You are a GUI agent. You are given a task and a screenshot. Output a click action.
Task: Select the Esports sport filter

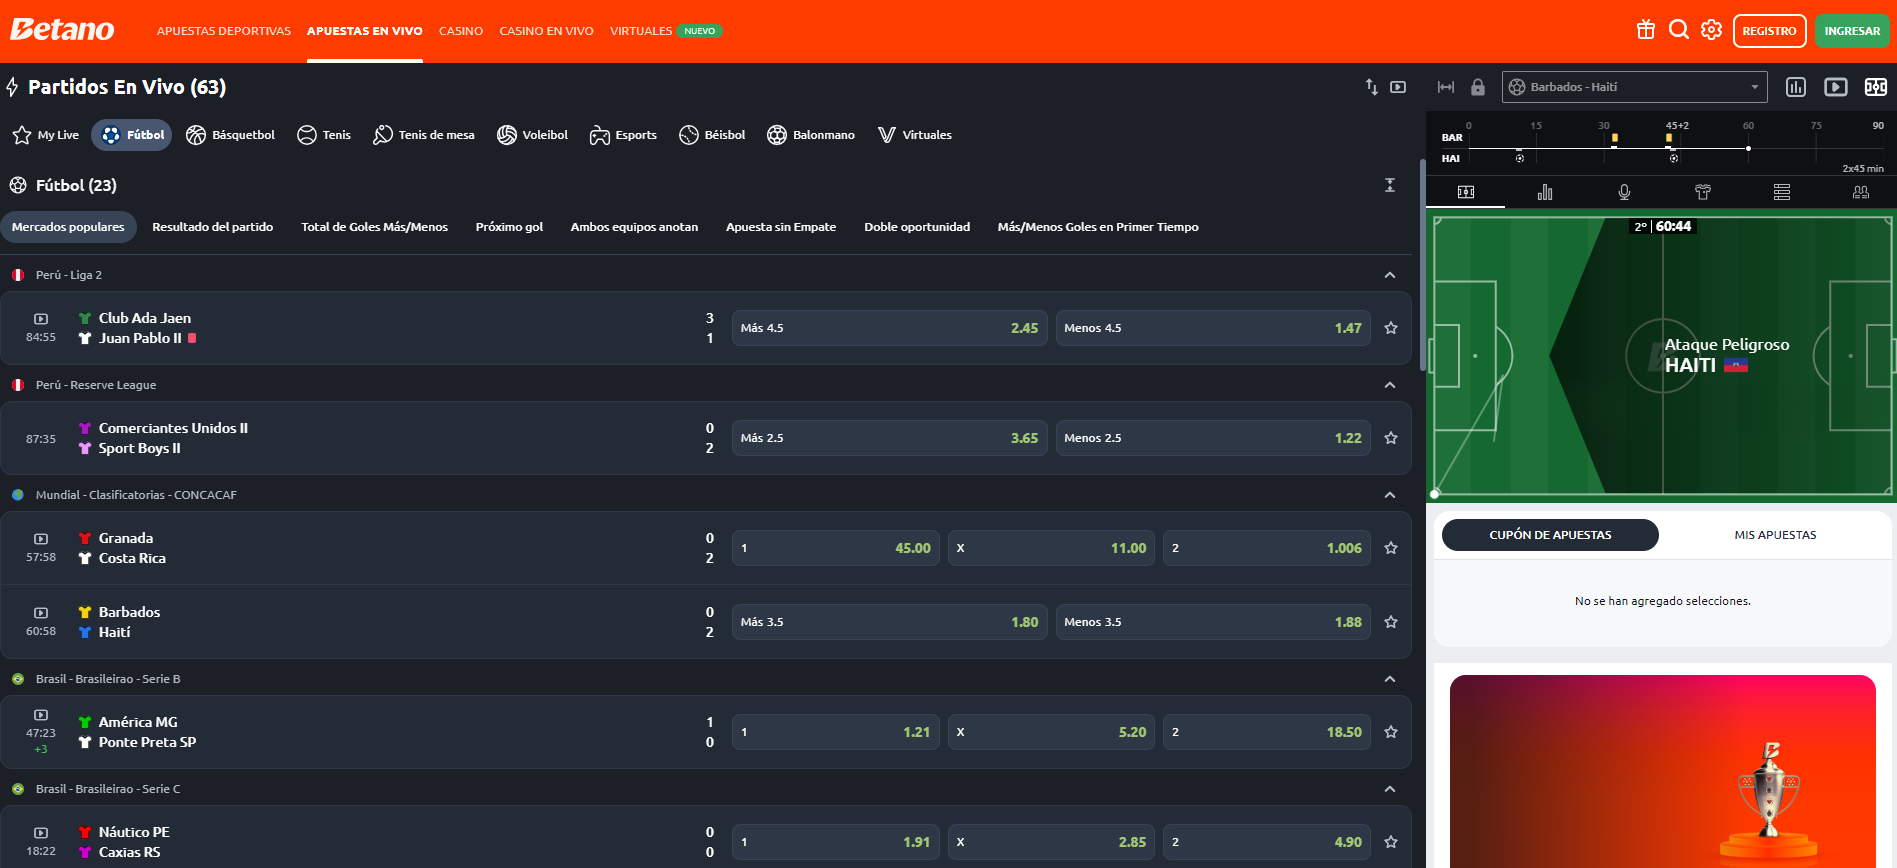[623, 135]
